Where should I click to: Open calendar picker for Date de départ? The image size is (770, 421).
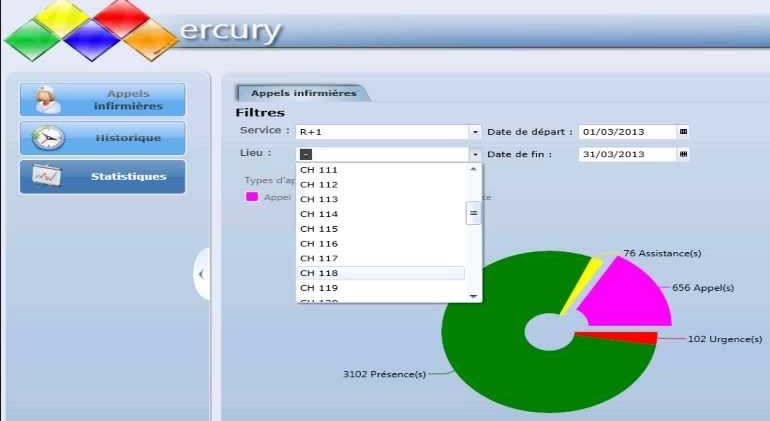point(684,132)
